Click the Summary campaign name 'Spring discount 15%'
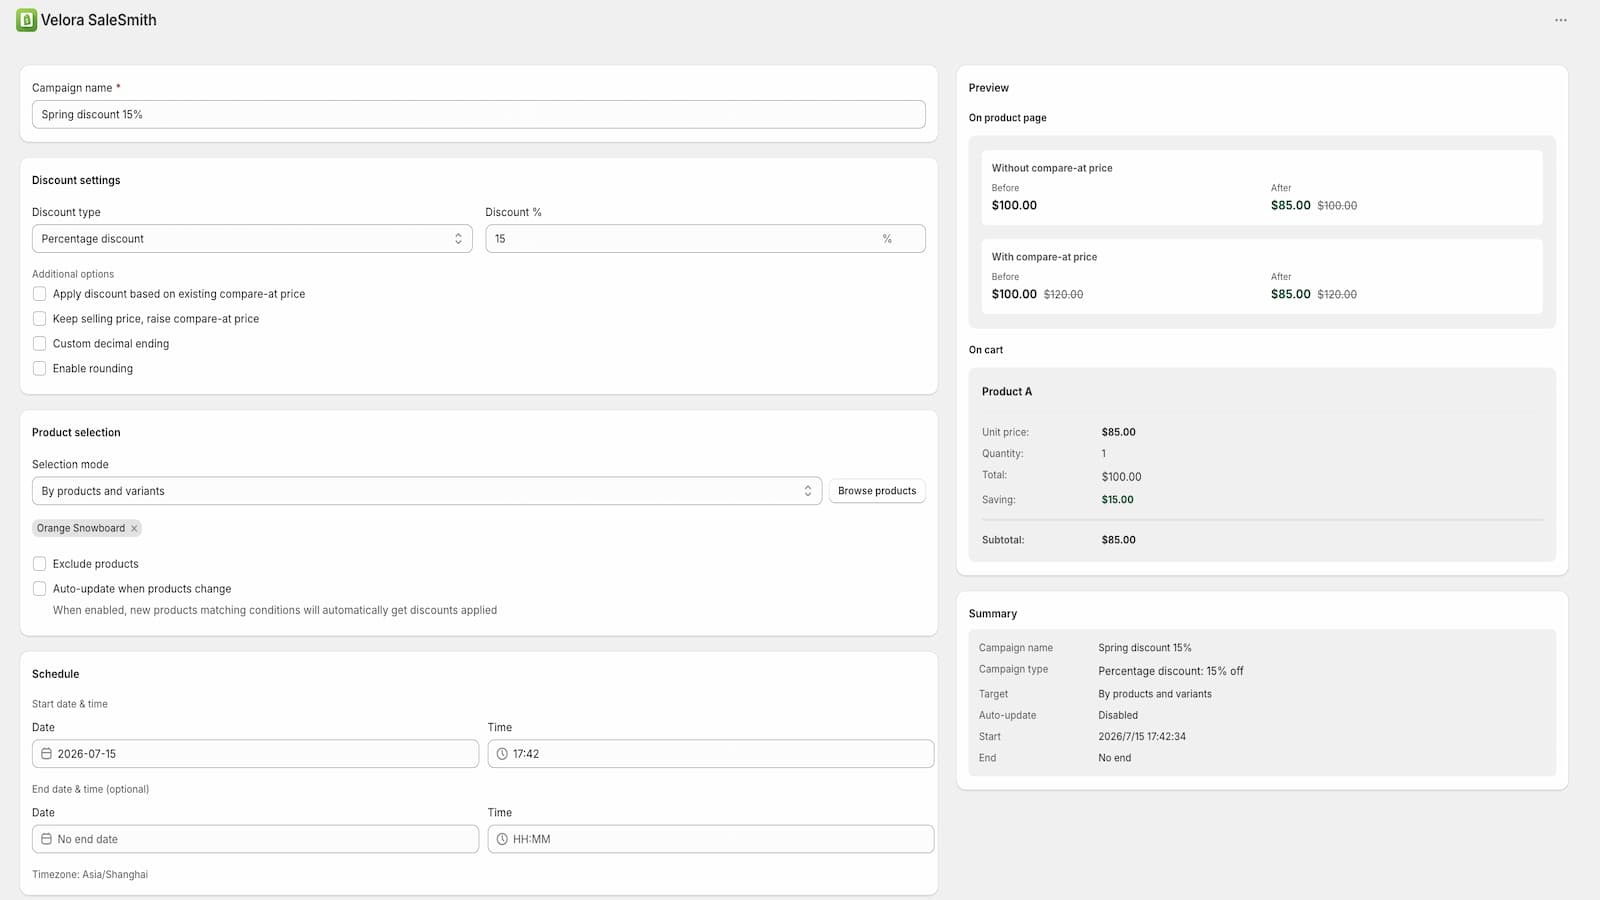The image size is (1600, 900). coord(1145,648)
